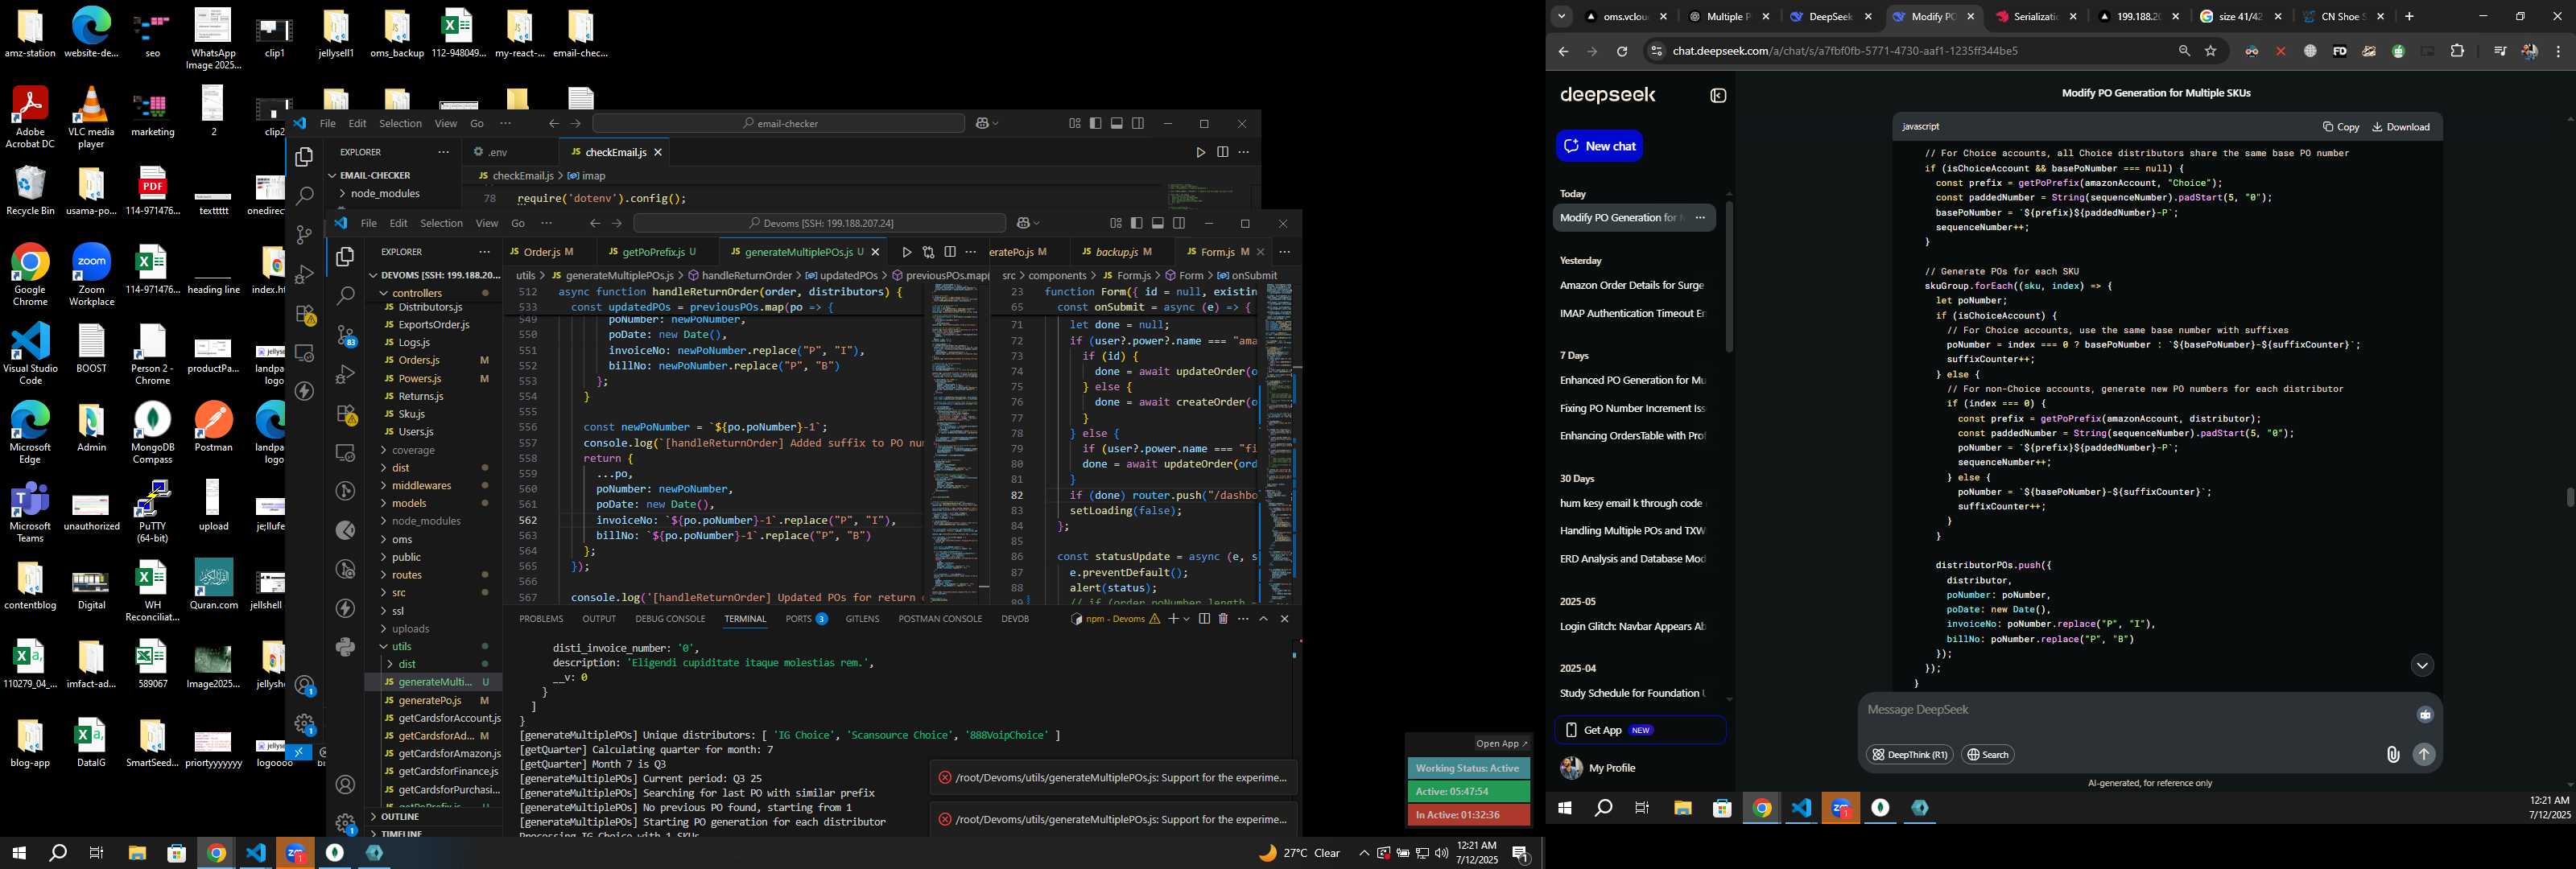Toggle secondary sidebar in Devoms window

click(x=1179, y=223)
